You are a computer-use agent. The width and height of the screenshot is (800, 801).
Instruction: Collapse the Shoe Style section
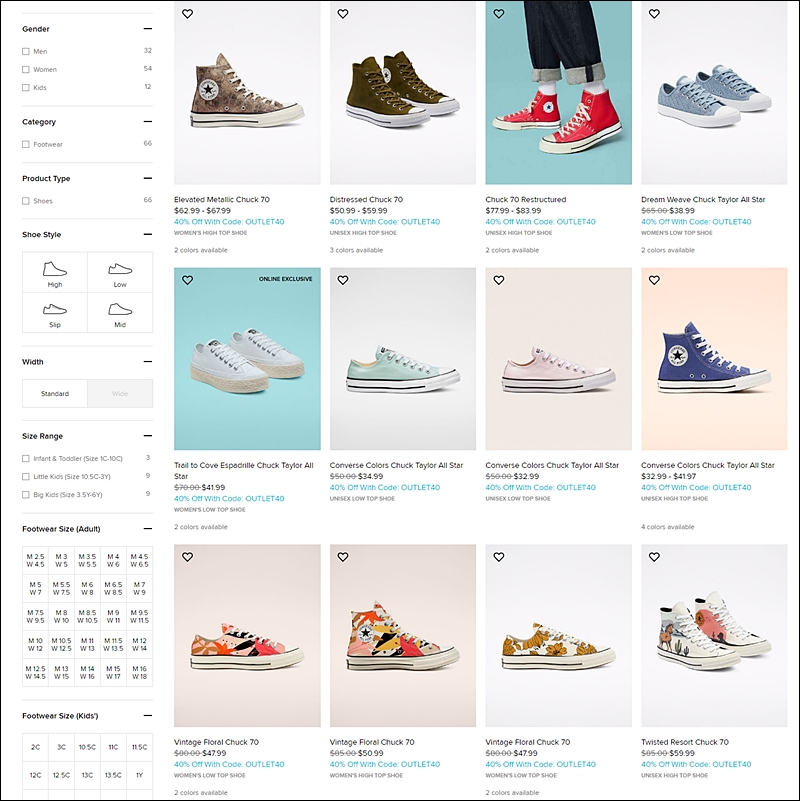[x=148, y=234]
